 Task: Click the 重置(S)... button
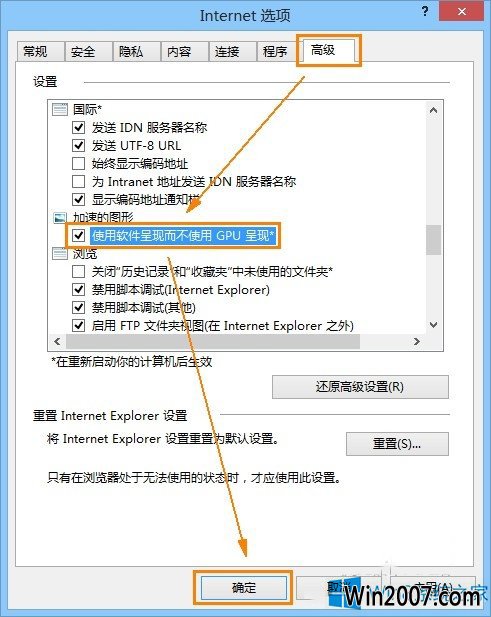[x=397, y=444]
